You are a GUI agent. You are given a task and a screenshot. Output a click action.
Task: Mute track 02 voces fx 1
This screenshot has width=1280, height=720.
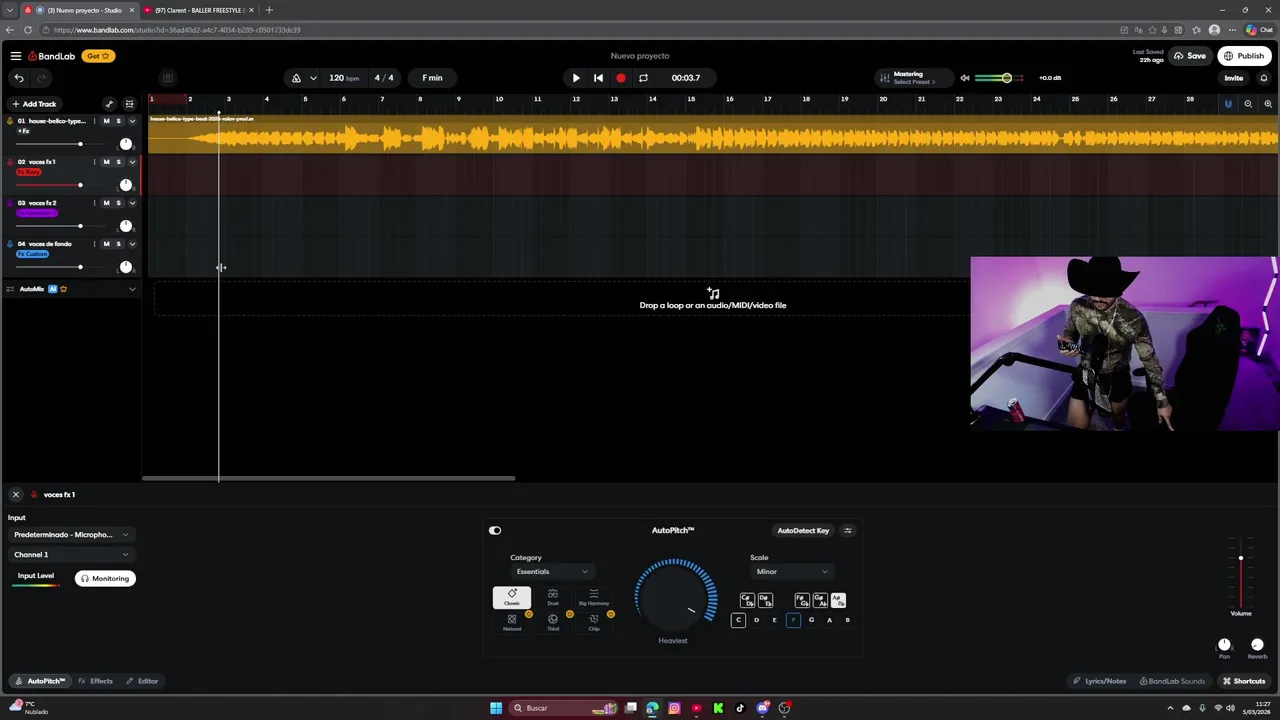tap(107, 162)
